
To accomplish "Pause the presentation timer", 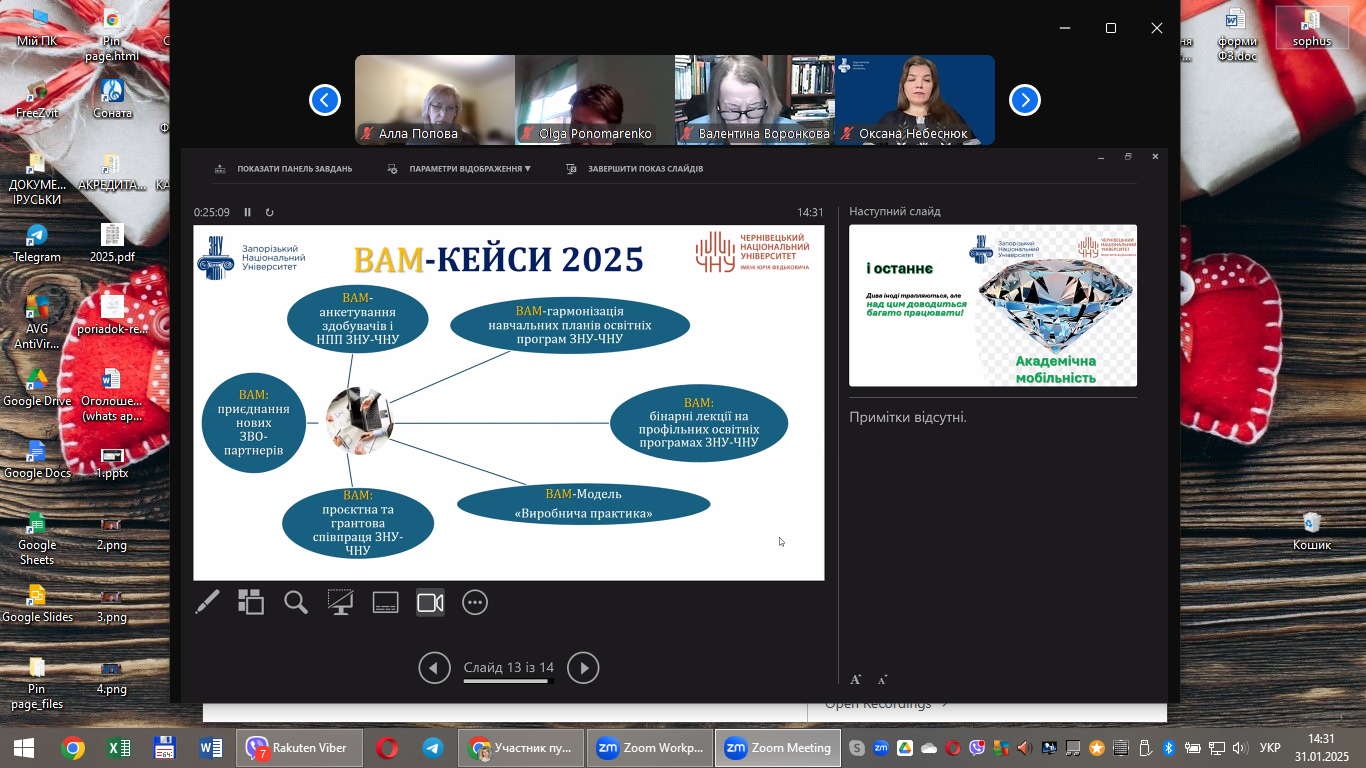I will [248, 212].
